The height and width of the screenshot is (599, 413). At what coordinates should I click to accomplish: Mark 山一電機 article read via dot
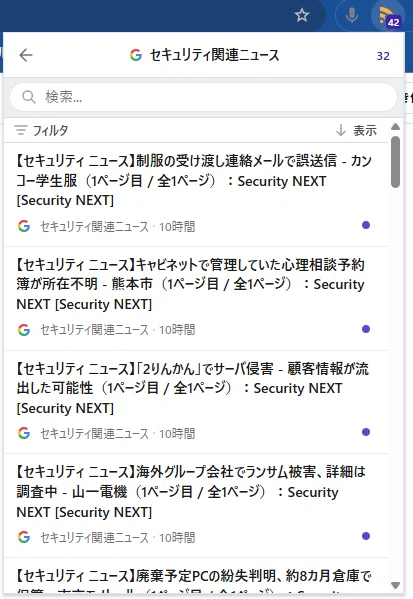(366, 536)
